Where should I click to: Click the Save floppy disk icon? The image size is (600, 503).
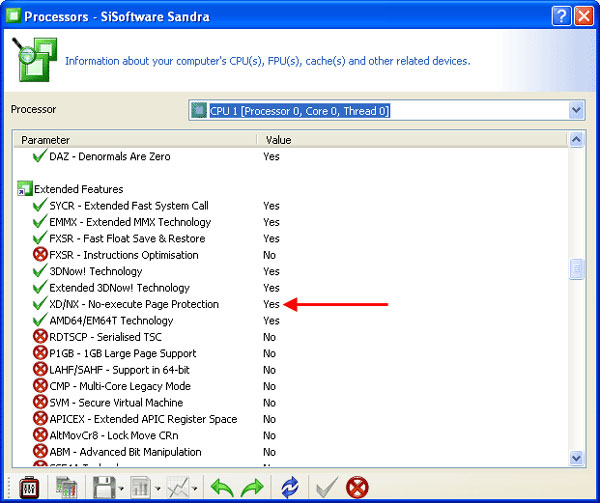pos(104,487)
